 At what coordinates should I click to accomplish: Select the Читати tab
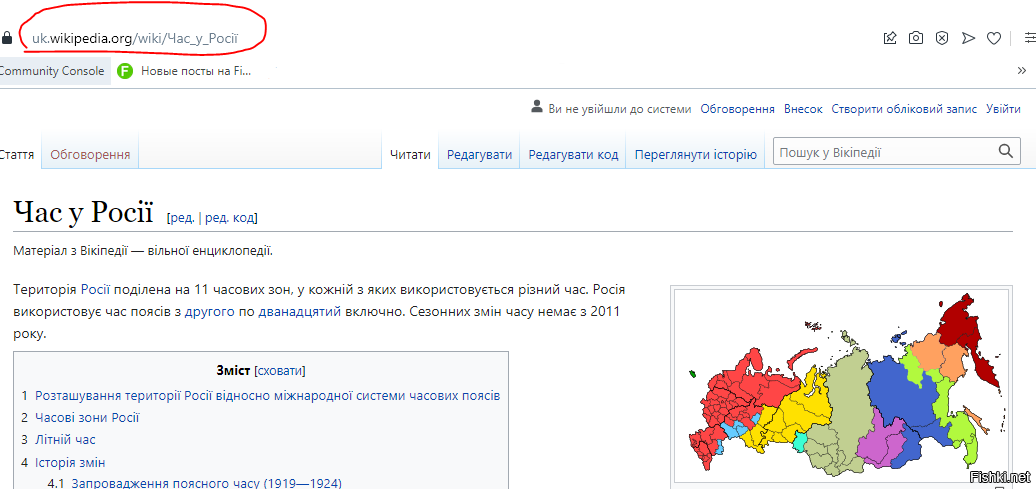click(410, 155)
